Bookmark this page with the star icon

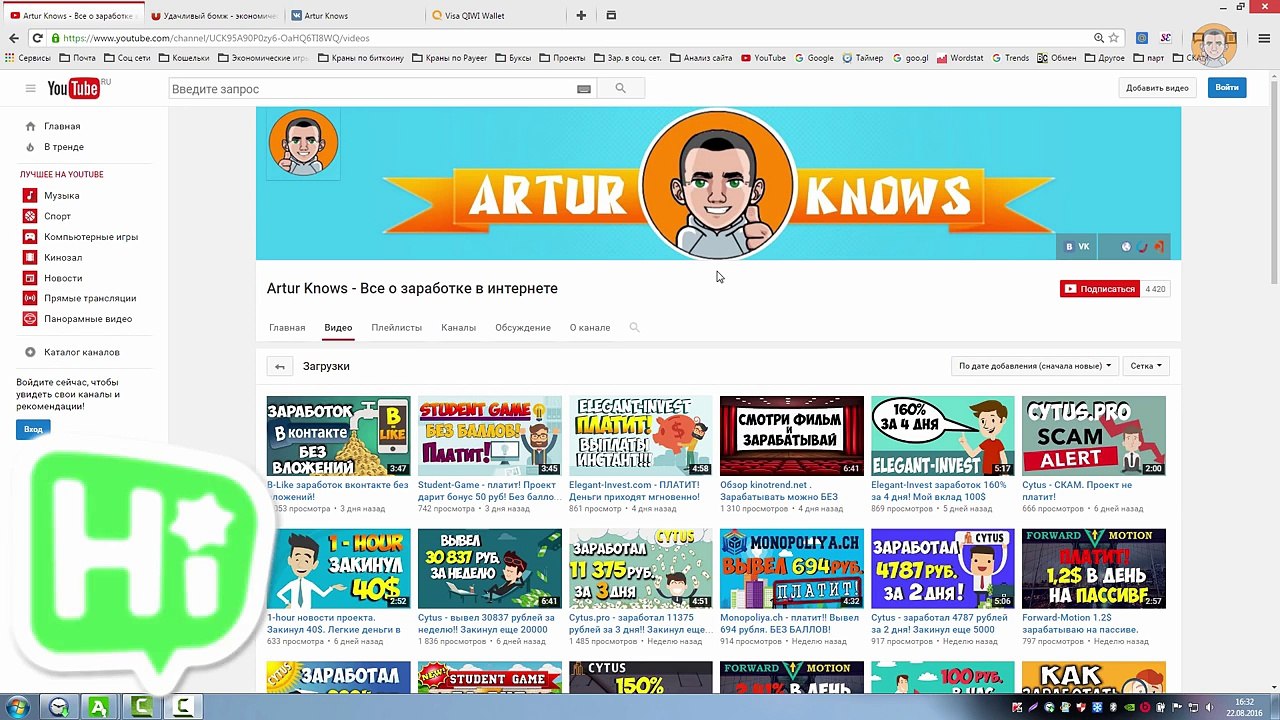pos(1114,38)
